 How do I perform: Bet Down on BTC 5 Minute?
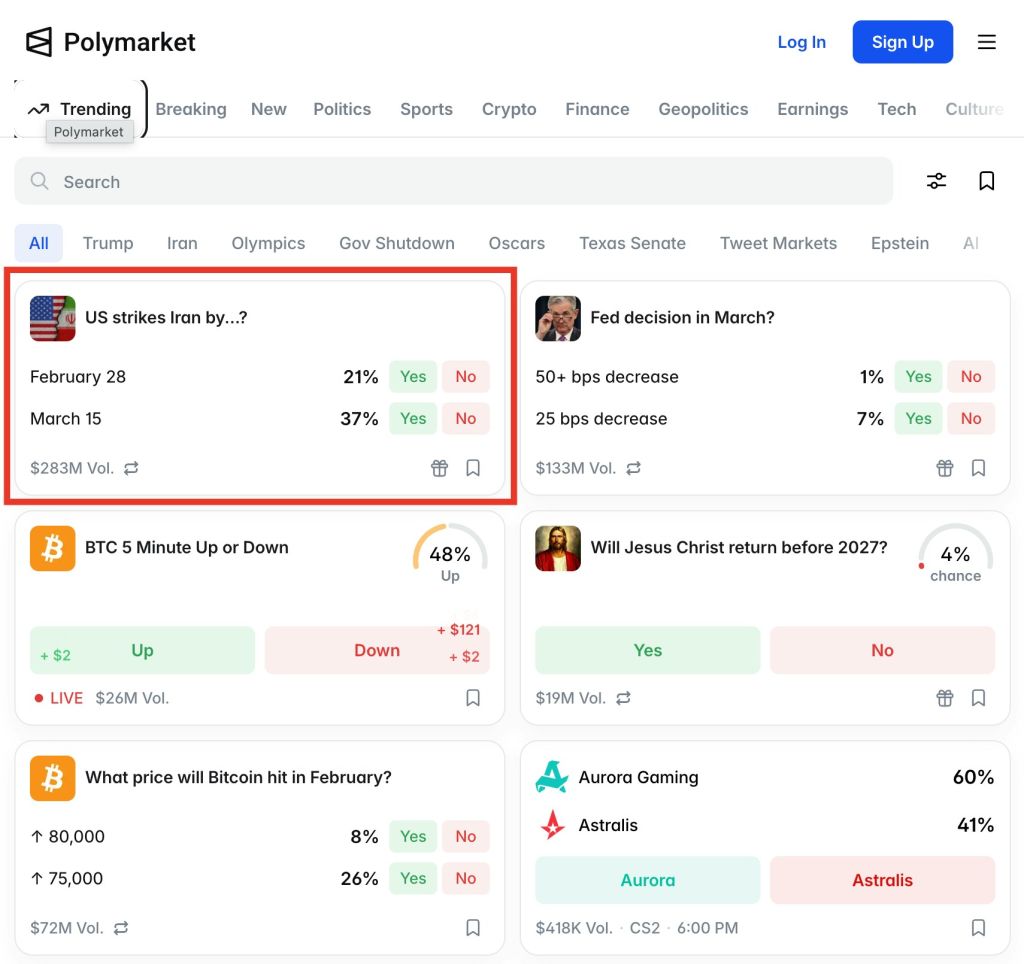(377, 650)
